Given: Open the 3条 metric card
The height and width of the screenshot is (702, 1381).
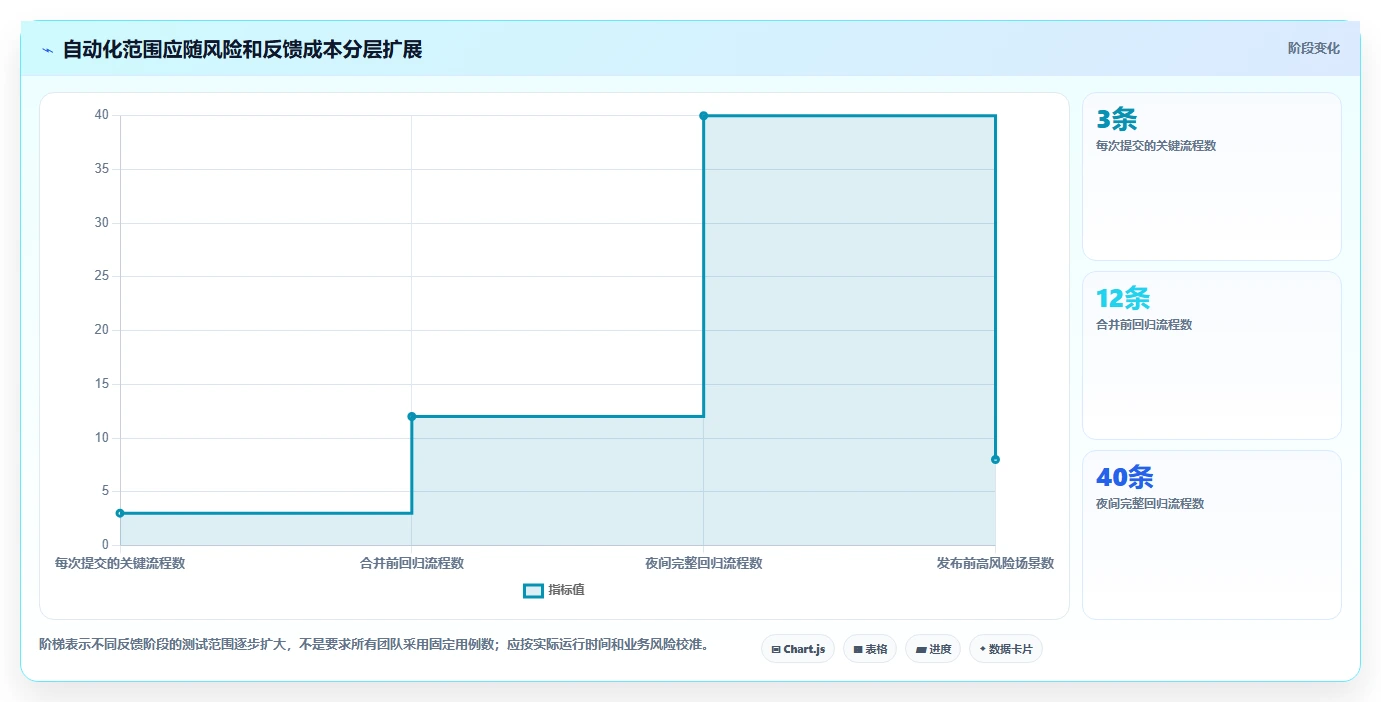Looking at the screenshot, I should tap(1211, 176).
